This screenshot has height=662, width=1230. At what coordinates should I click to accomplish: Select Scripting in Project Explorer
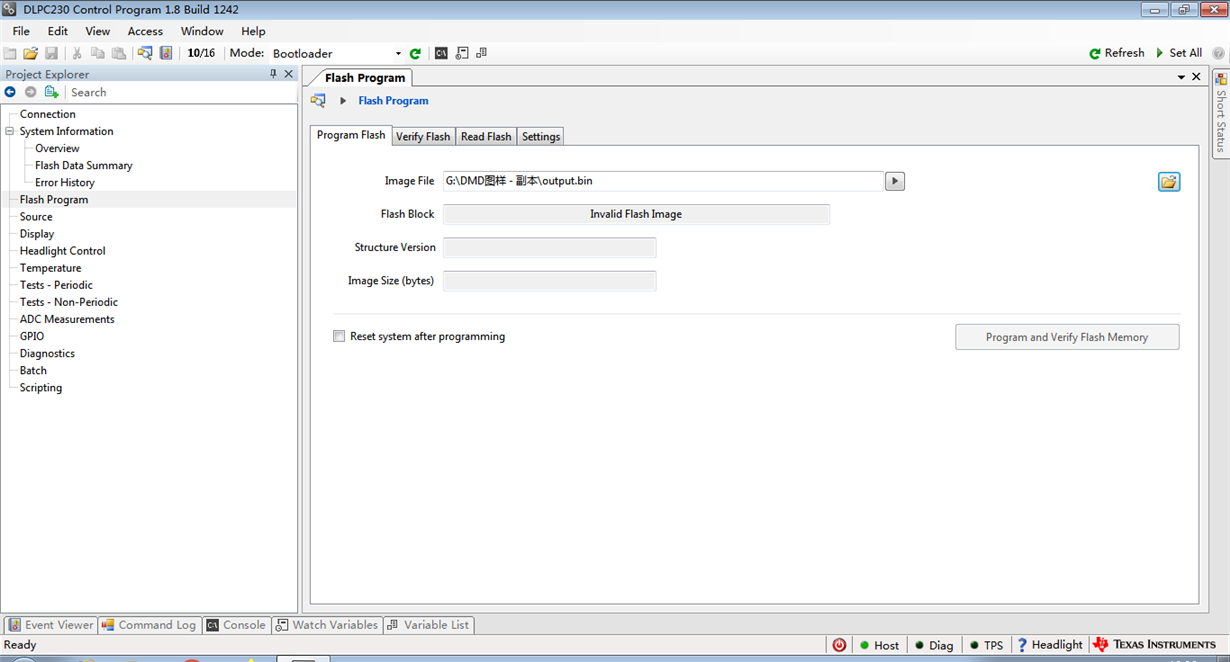(41, 387)
